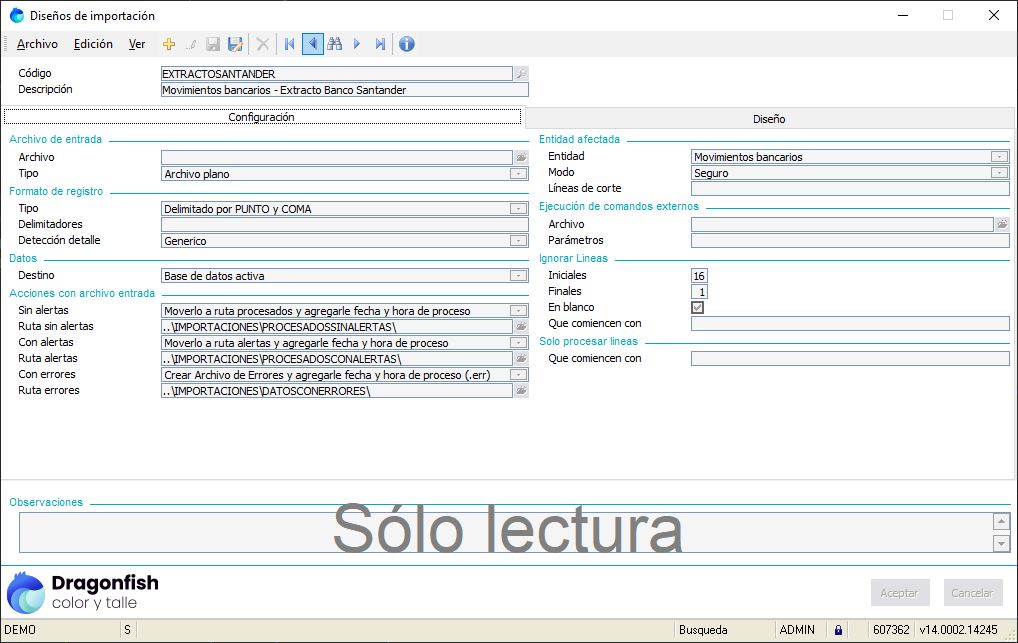This screenshot has height=643, width=1018.
Task: Click the lock icon in status bar
Action: (838, 630)
